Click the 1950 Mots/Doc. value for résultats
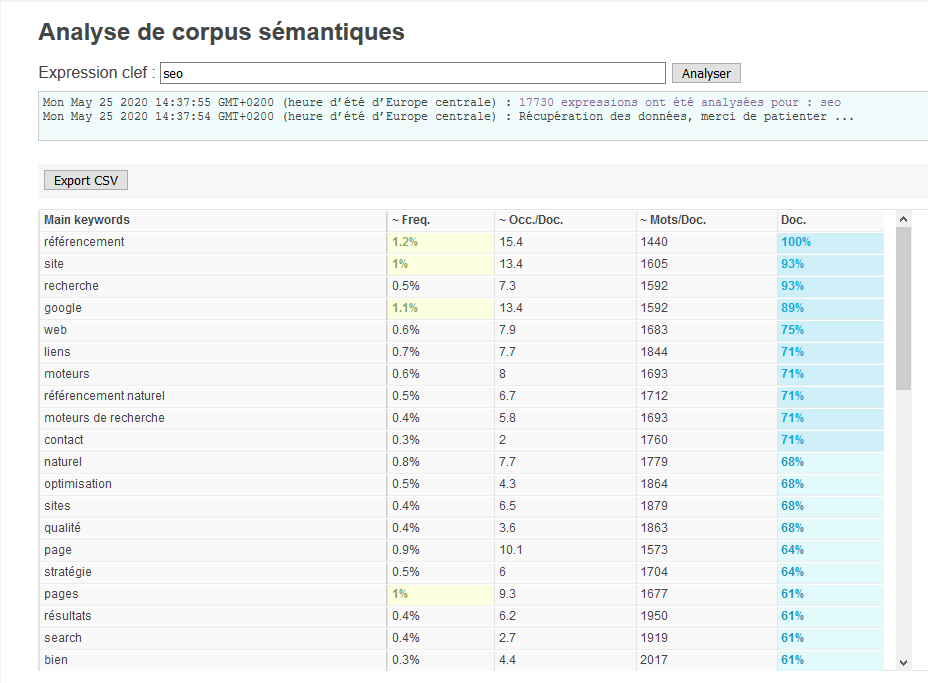This screenshot has height=683, width=928. [654, 616]
